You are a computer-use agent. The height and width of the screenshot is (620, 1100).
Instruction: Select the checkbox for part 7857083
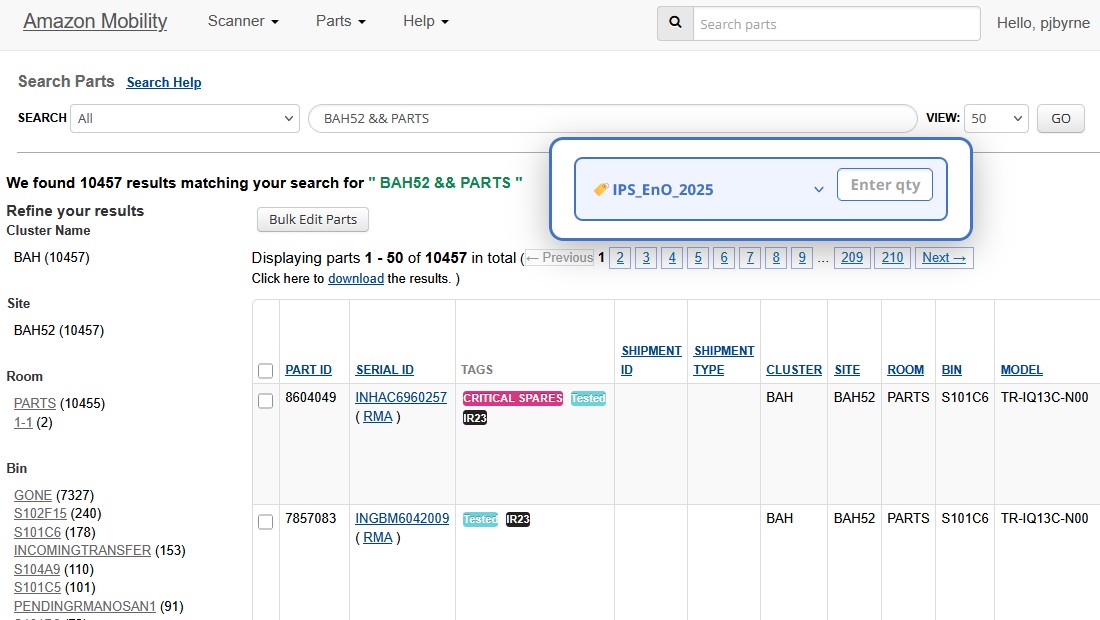265,521
